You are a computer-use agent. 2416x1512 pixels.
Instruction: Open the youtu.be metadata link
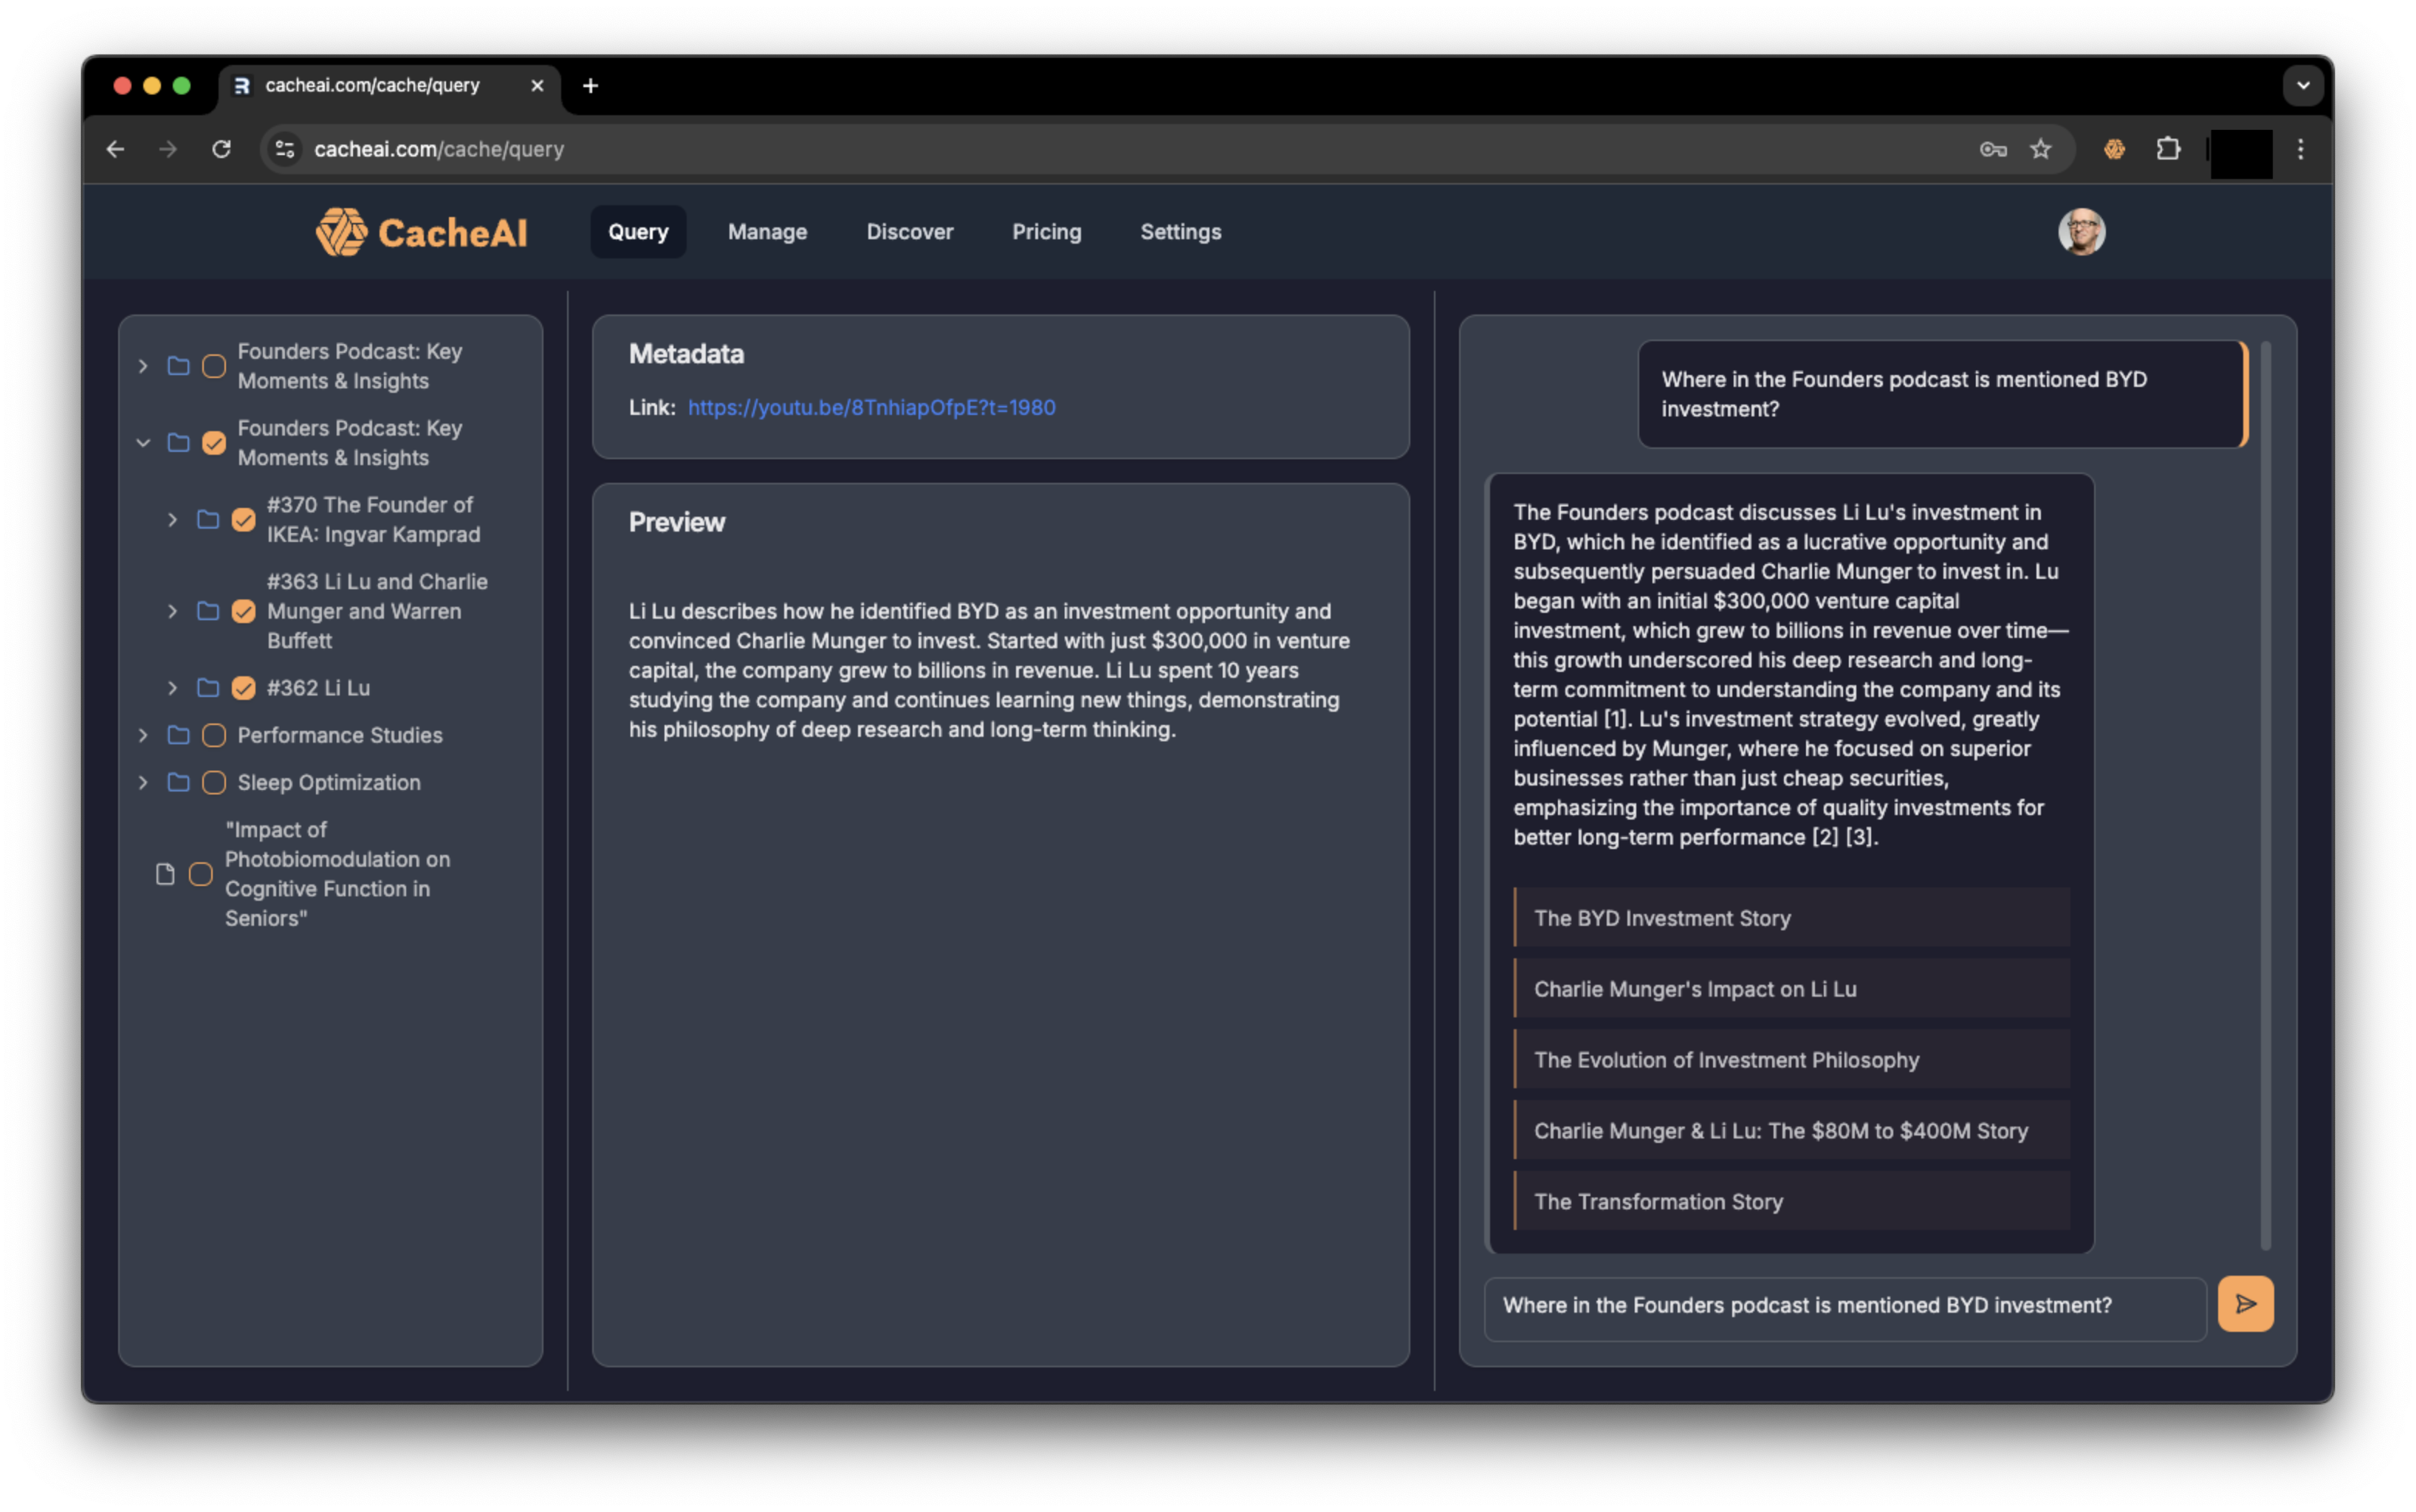point(871,407)
